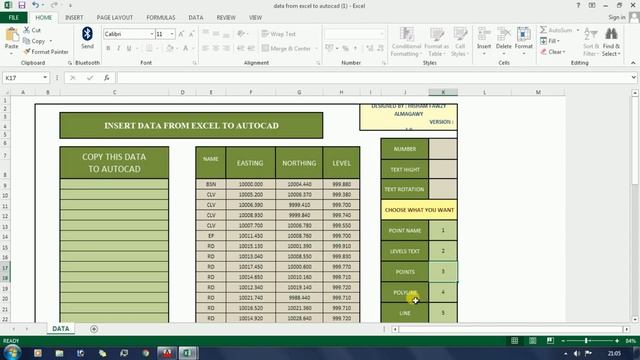Switch to the FORMULAS tab
Viewport: 640px width, 360px height.
161,18
